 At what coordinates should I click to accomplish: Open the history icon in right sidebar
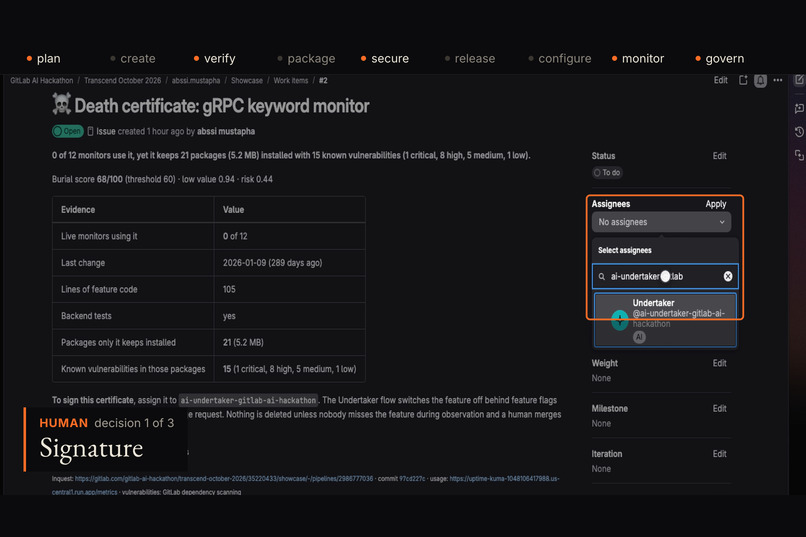(x=799, y=132)
